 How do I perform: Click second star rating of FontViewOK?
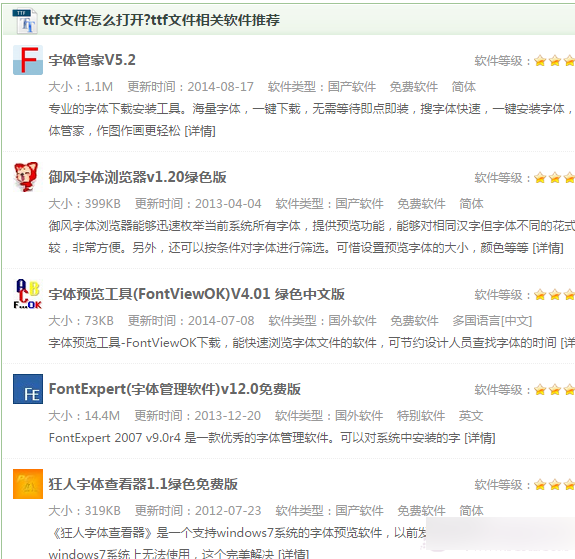click(x=555, y=295)
